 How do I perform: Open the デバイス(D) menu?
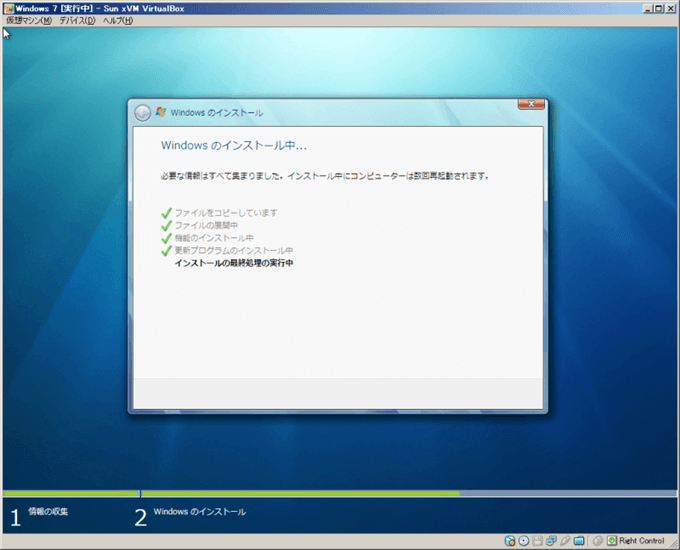click(77, 20)
